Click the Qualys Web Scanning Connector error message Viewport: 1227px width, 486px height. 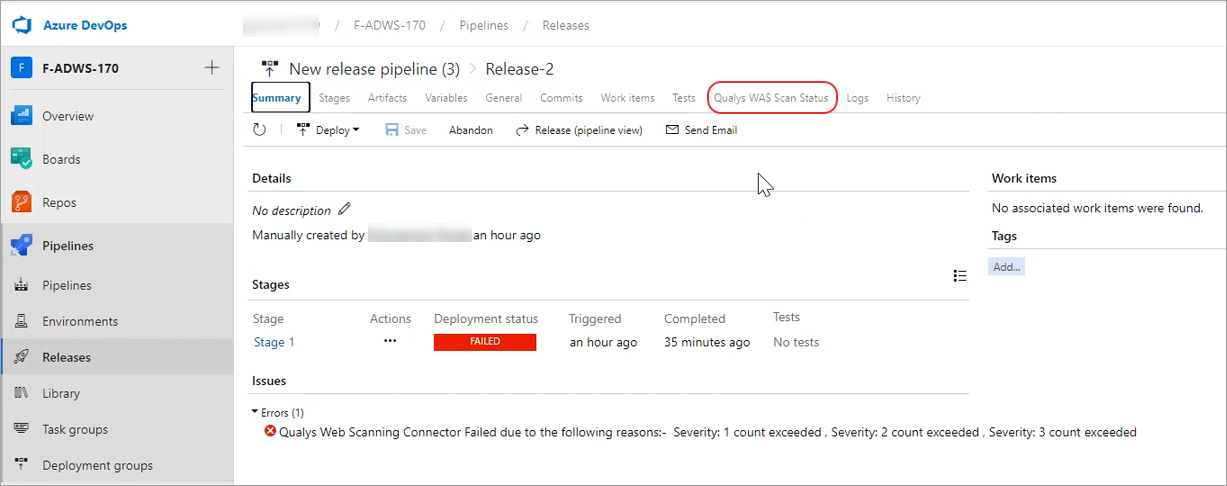(708, 433)
